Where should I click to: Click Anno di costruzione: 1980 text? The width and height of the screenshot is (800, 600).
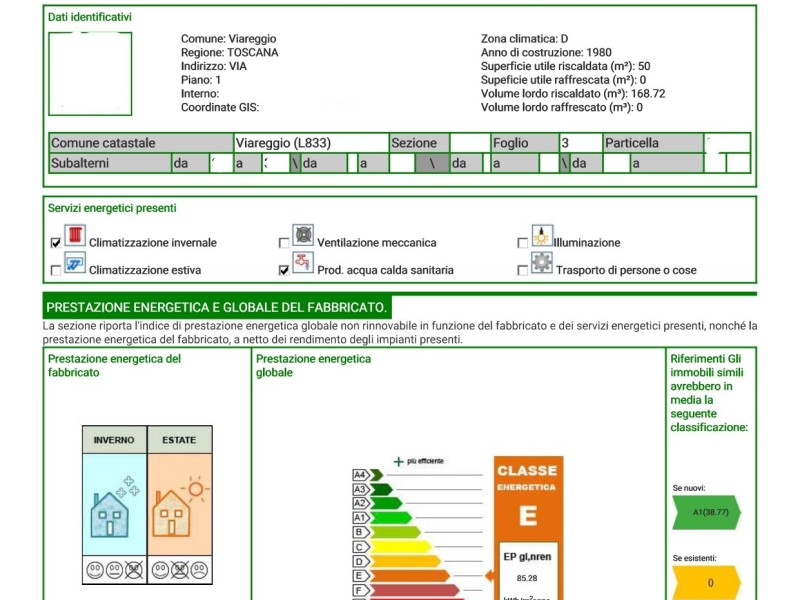(x=546, y=53)
